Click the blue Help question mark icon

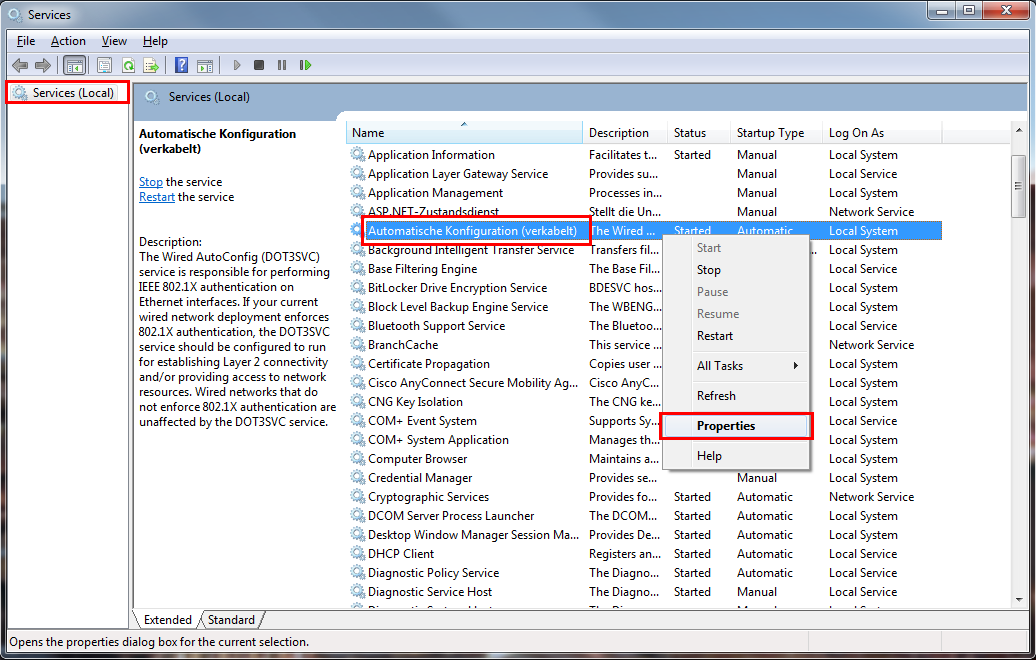coord(181,65)
